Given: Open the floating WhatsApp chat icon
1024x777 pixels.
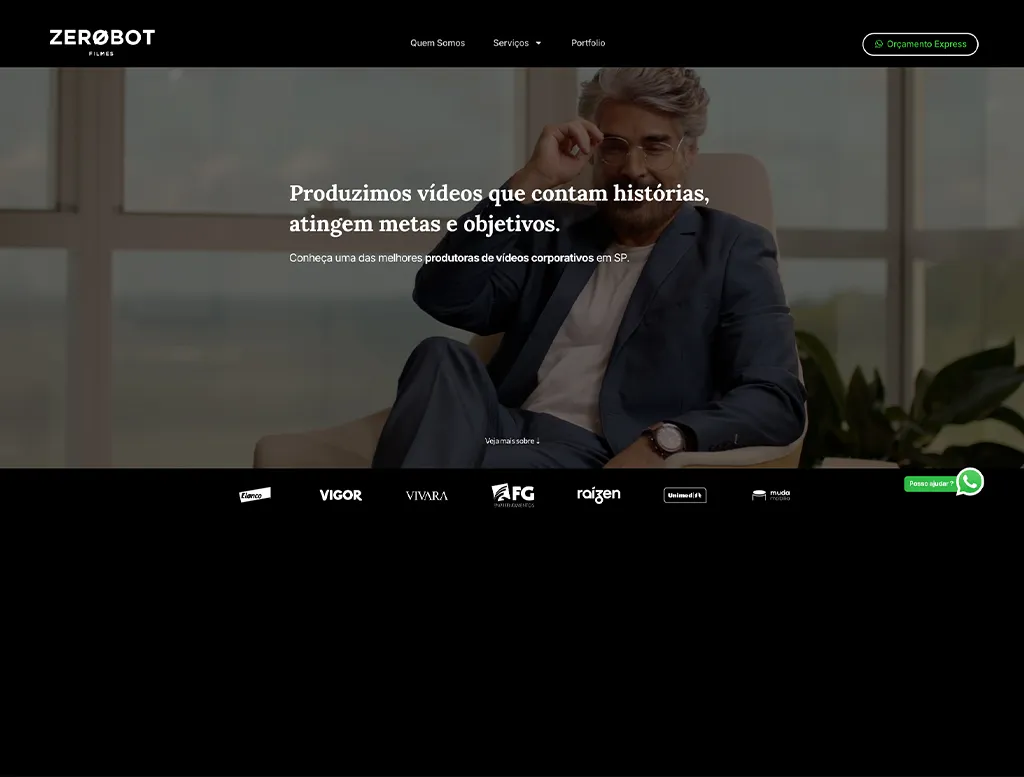Looking at the screenshot, I should click(969, 482).
